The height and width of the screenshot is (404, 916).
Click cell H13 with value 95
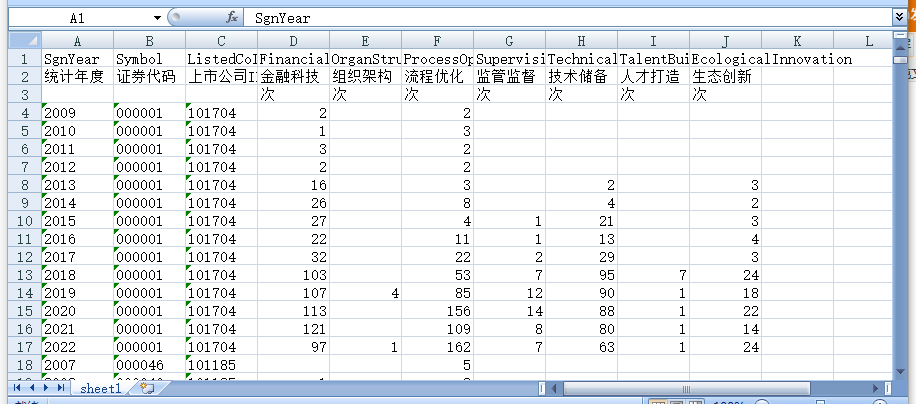[581, 274]
